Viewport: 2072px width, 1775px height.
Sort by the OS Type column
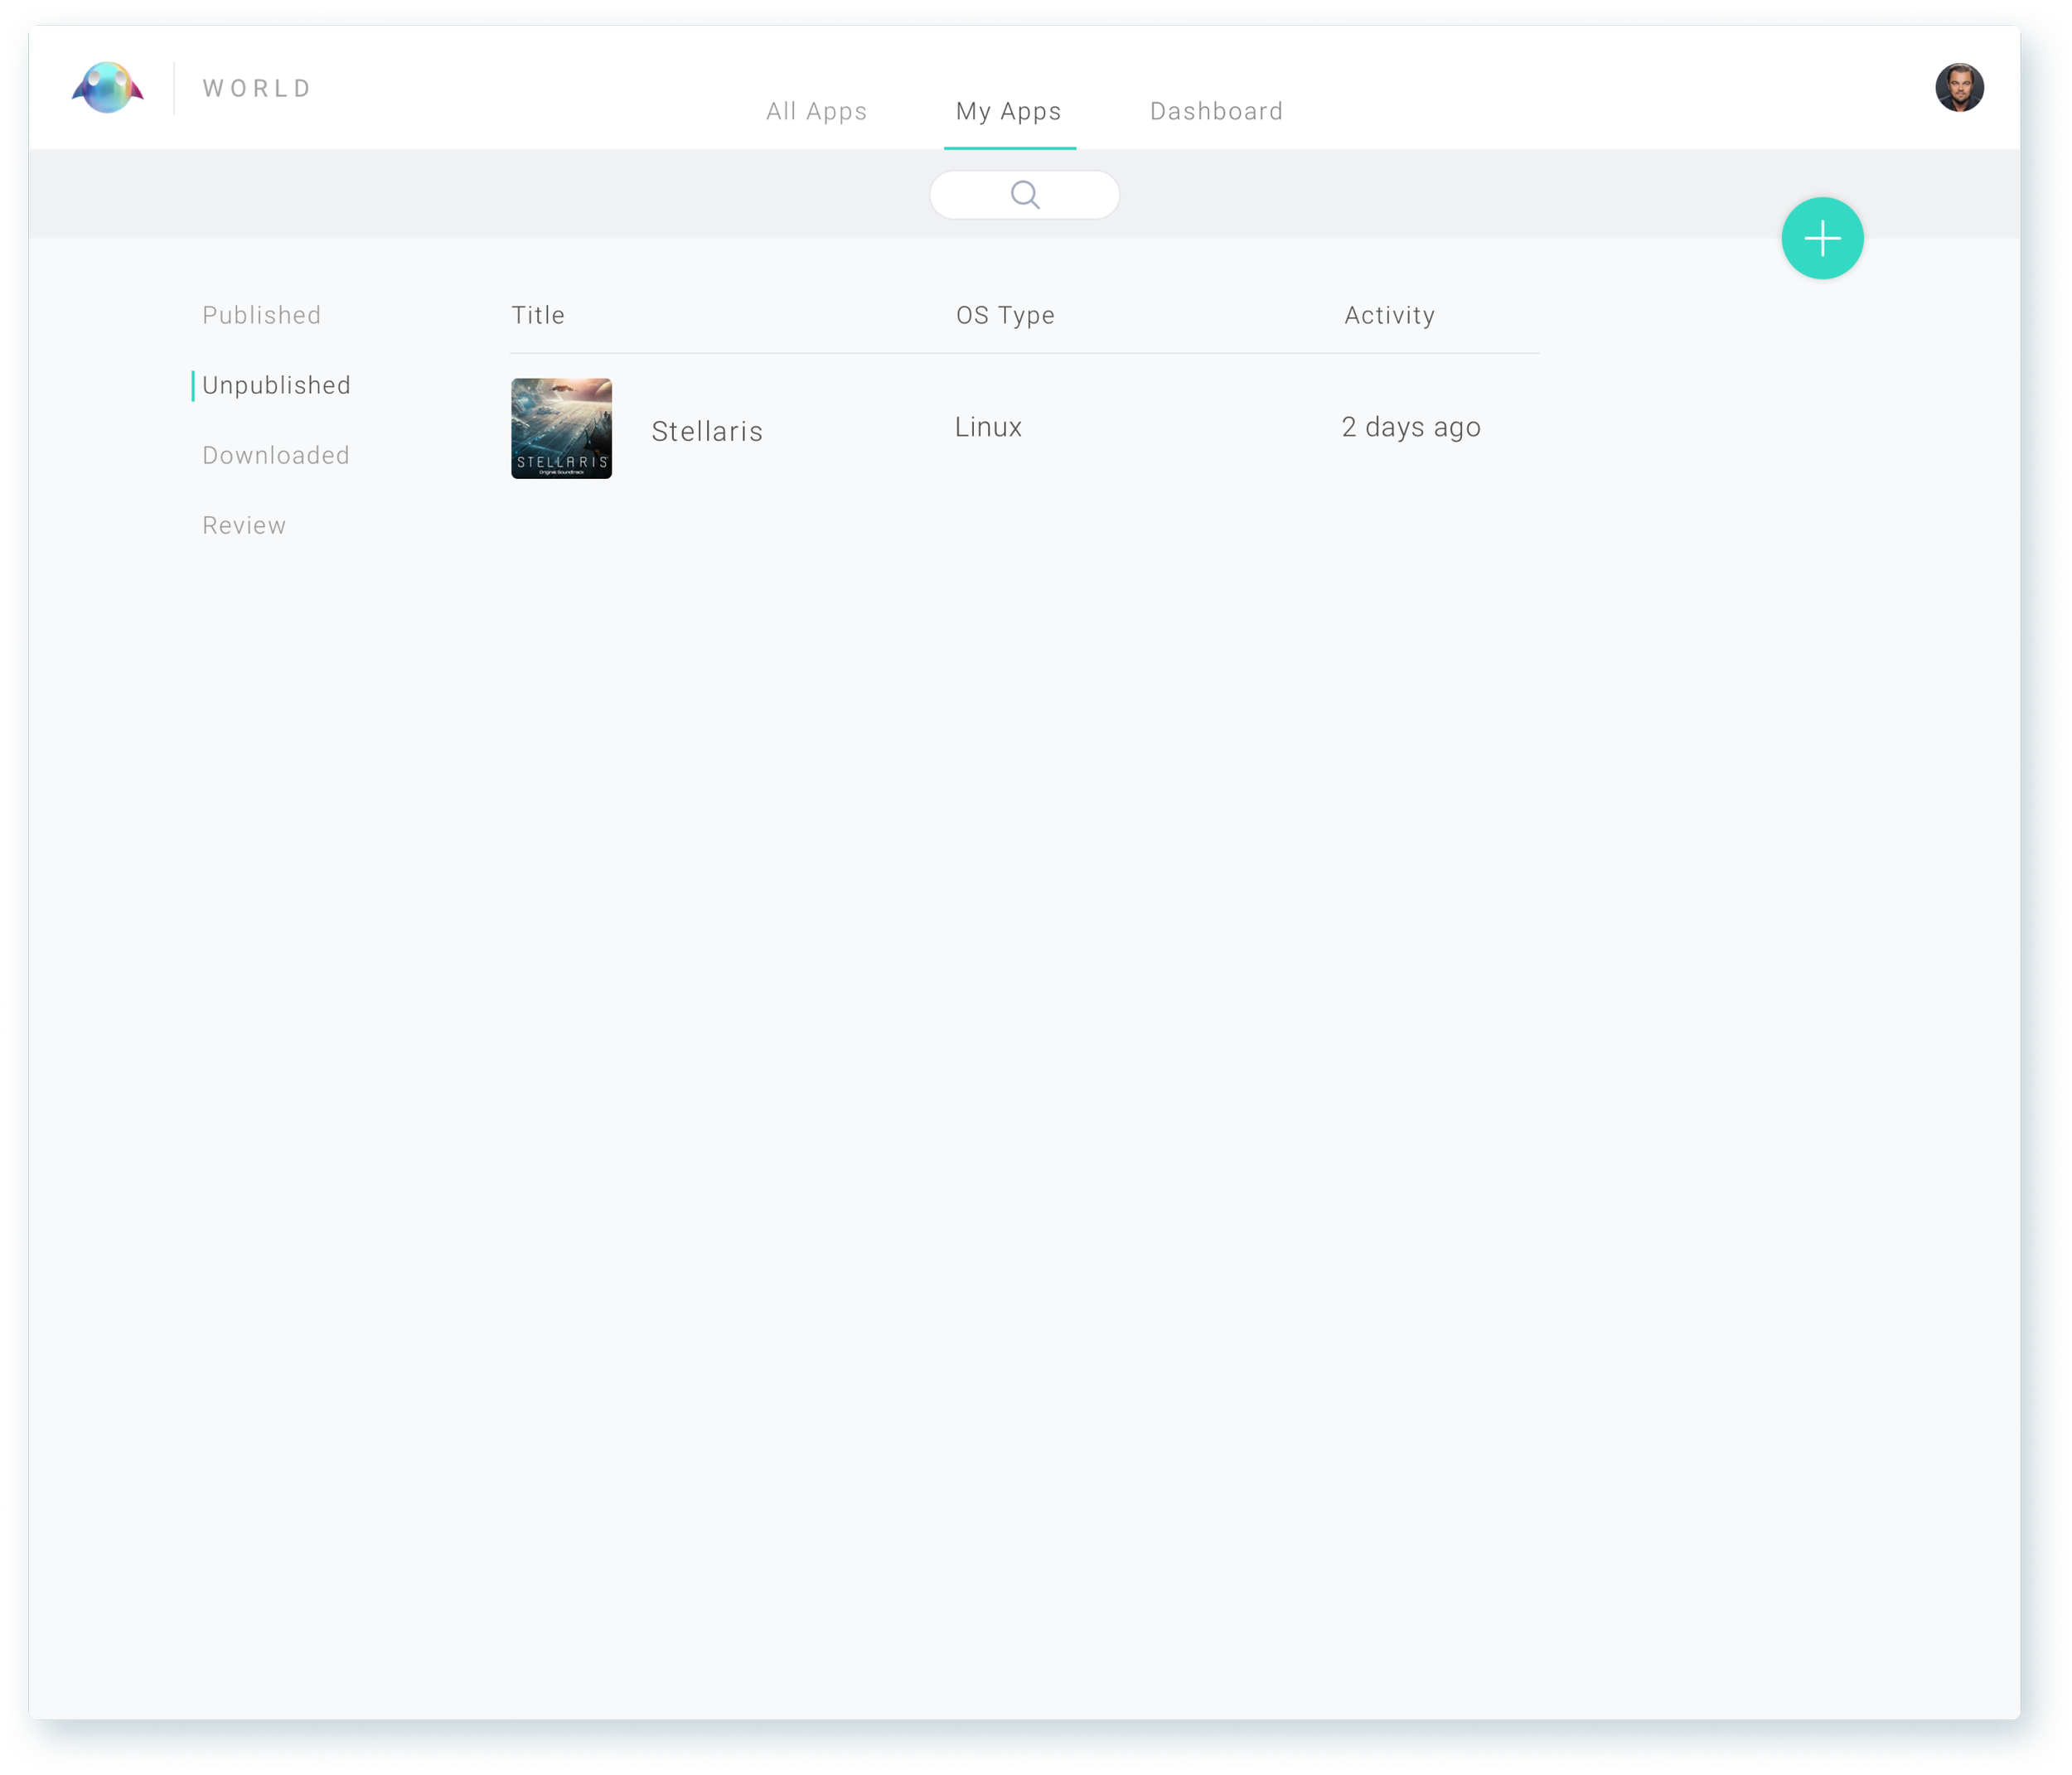tap(1005, 316)
